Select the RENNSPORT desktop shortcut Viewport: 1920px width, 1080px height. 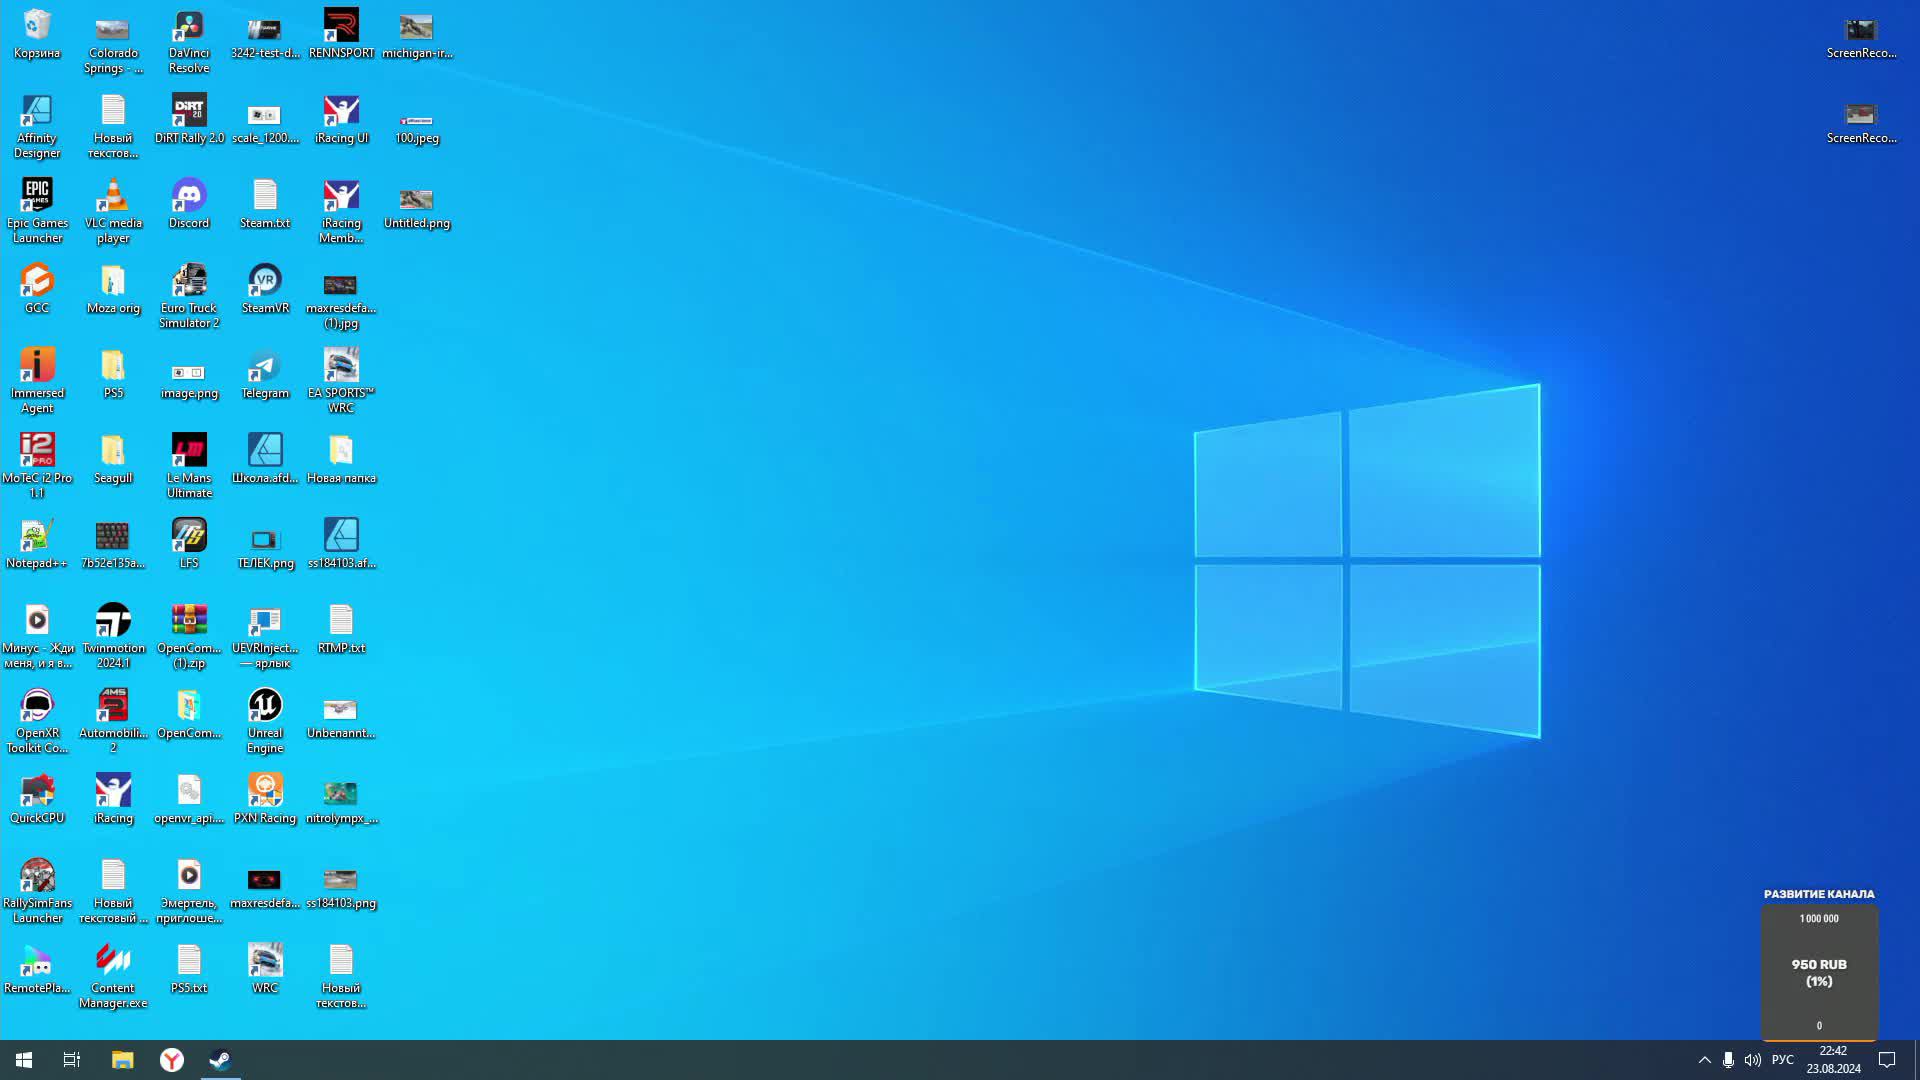click(341, 34)
